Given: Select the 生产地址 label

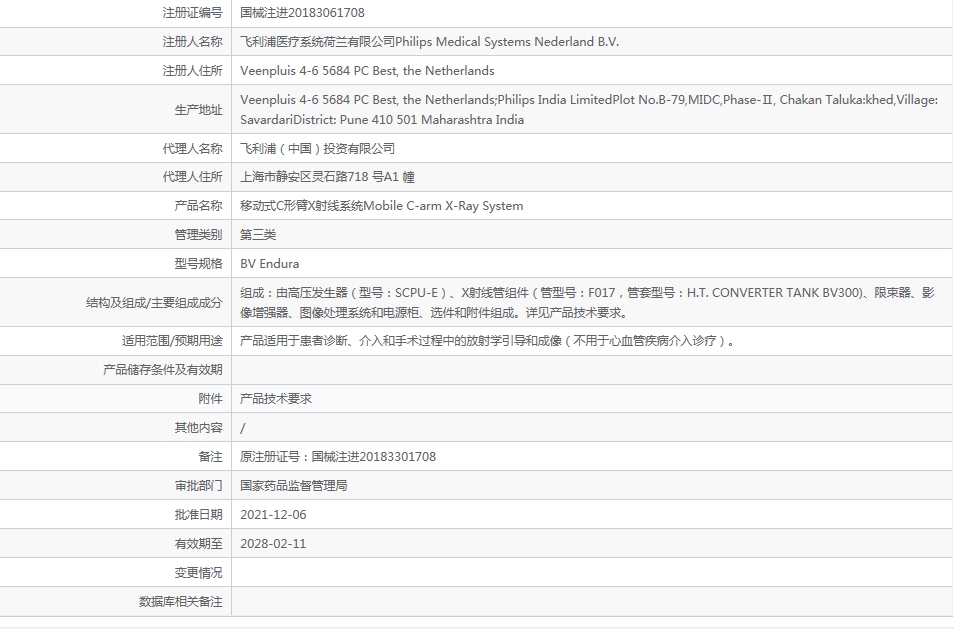Looking at the screenshot, I should pos(198,110).
